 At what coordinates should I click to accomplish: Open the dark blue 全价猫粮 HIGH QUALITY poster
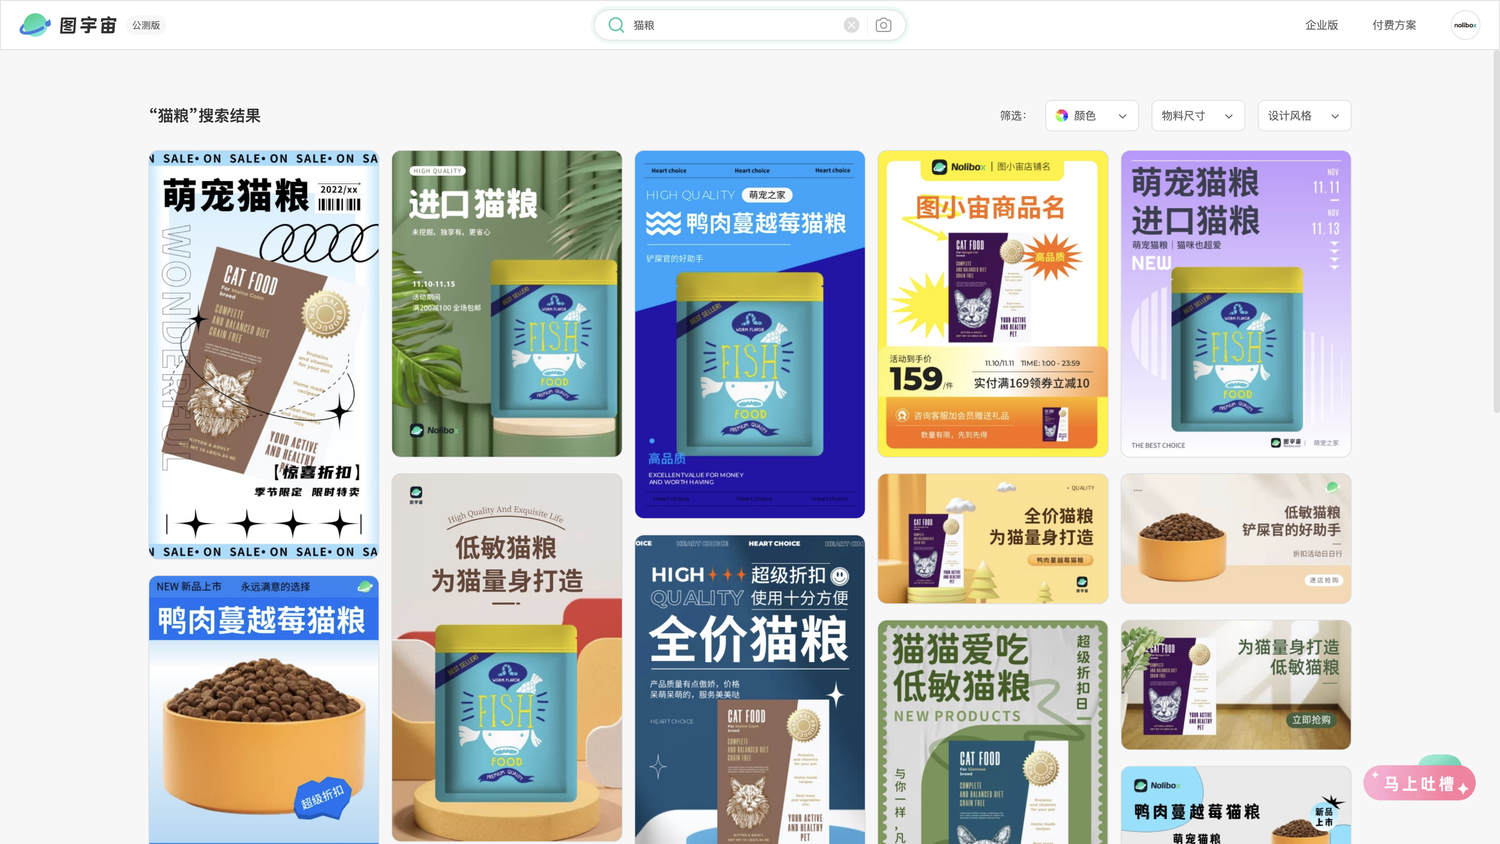coord(750,690)
